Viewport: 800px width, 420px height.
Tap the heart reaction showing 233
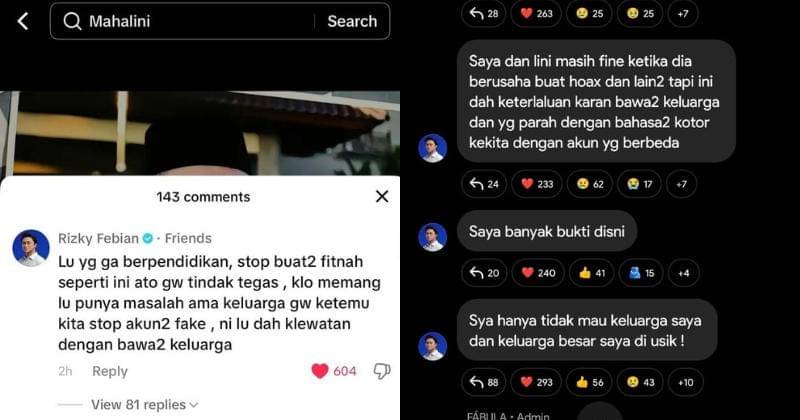pyautogui.click(x=537, y=184)
